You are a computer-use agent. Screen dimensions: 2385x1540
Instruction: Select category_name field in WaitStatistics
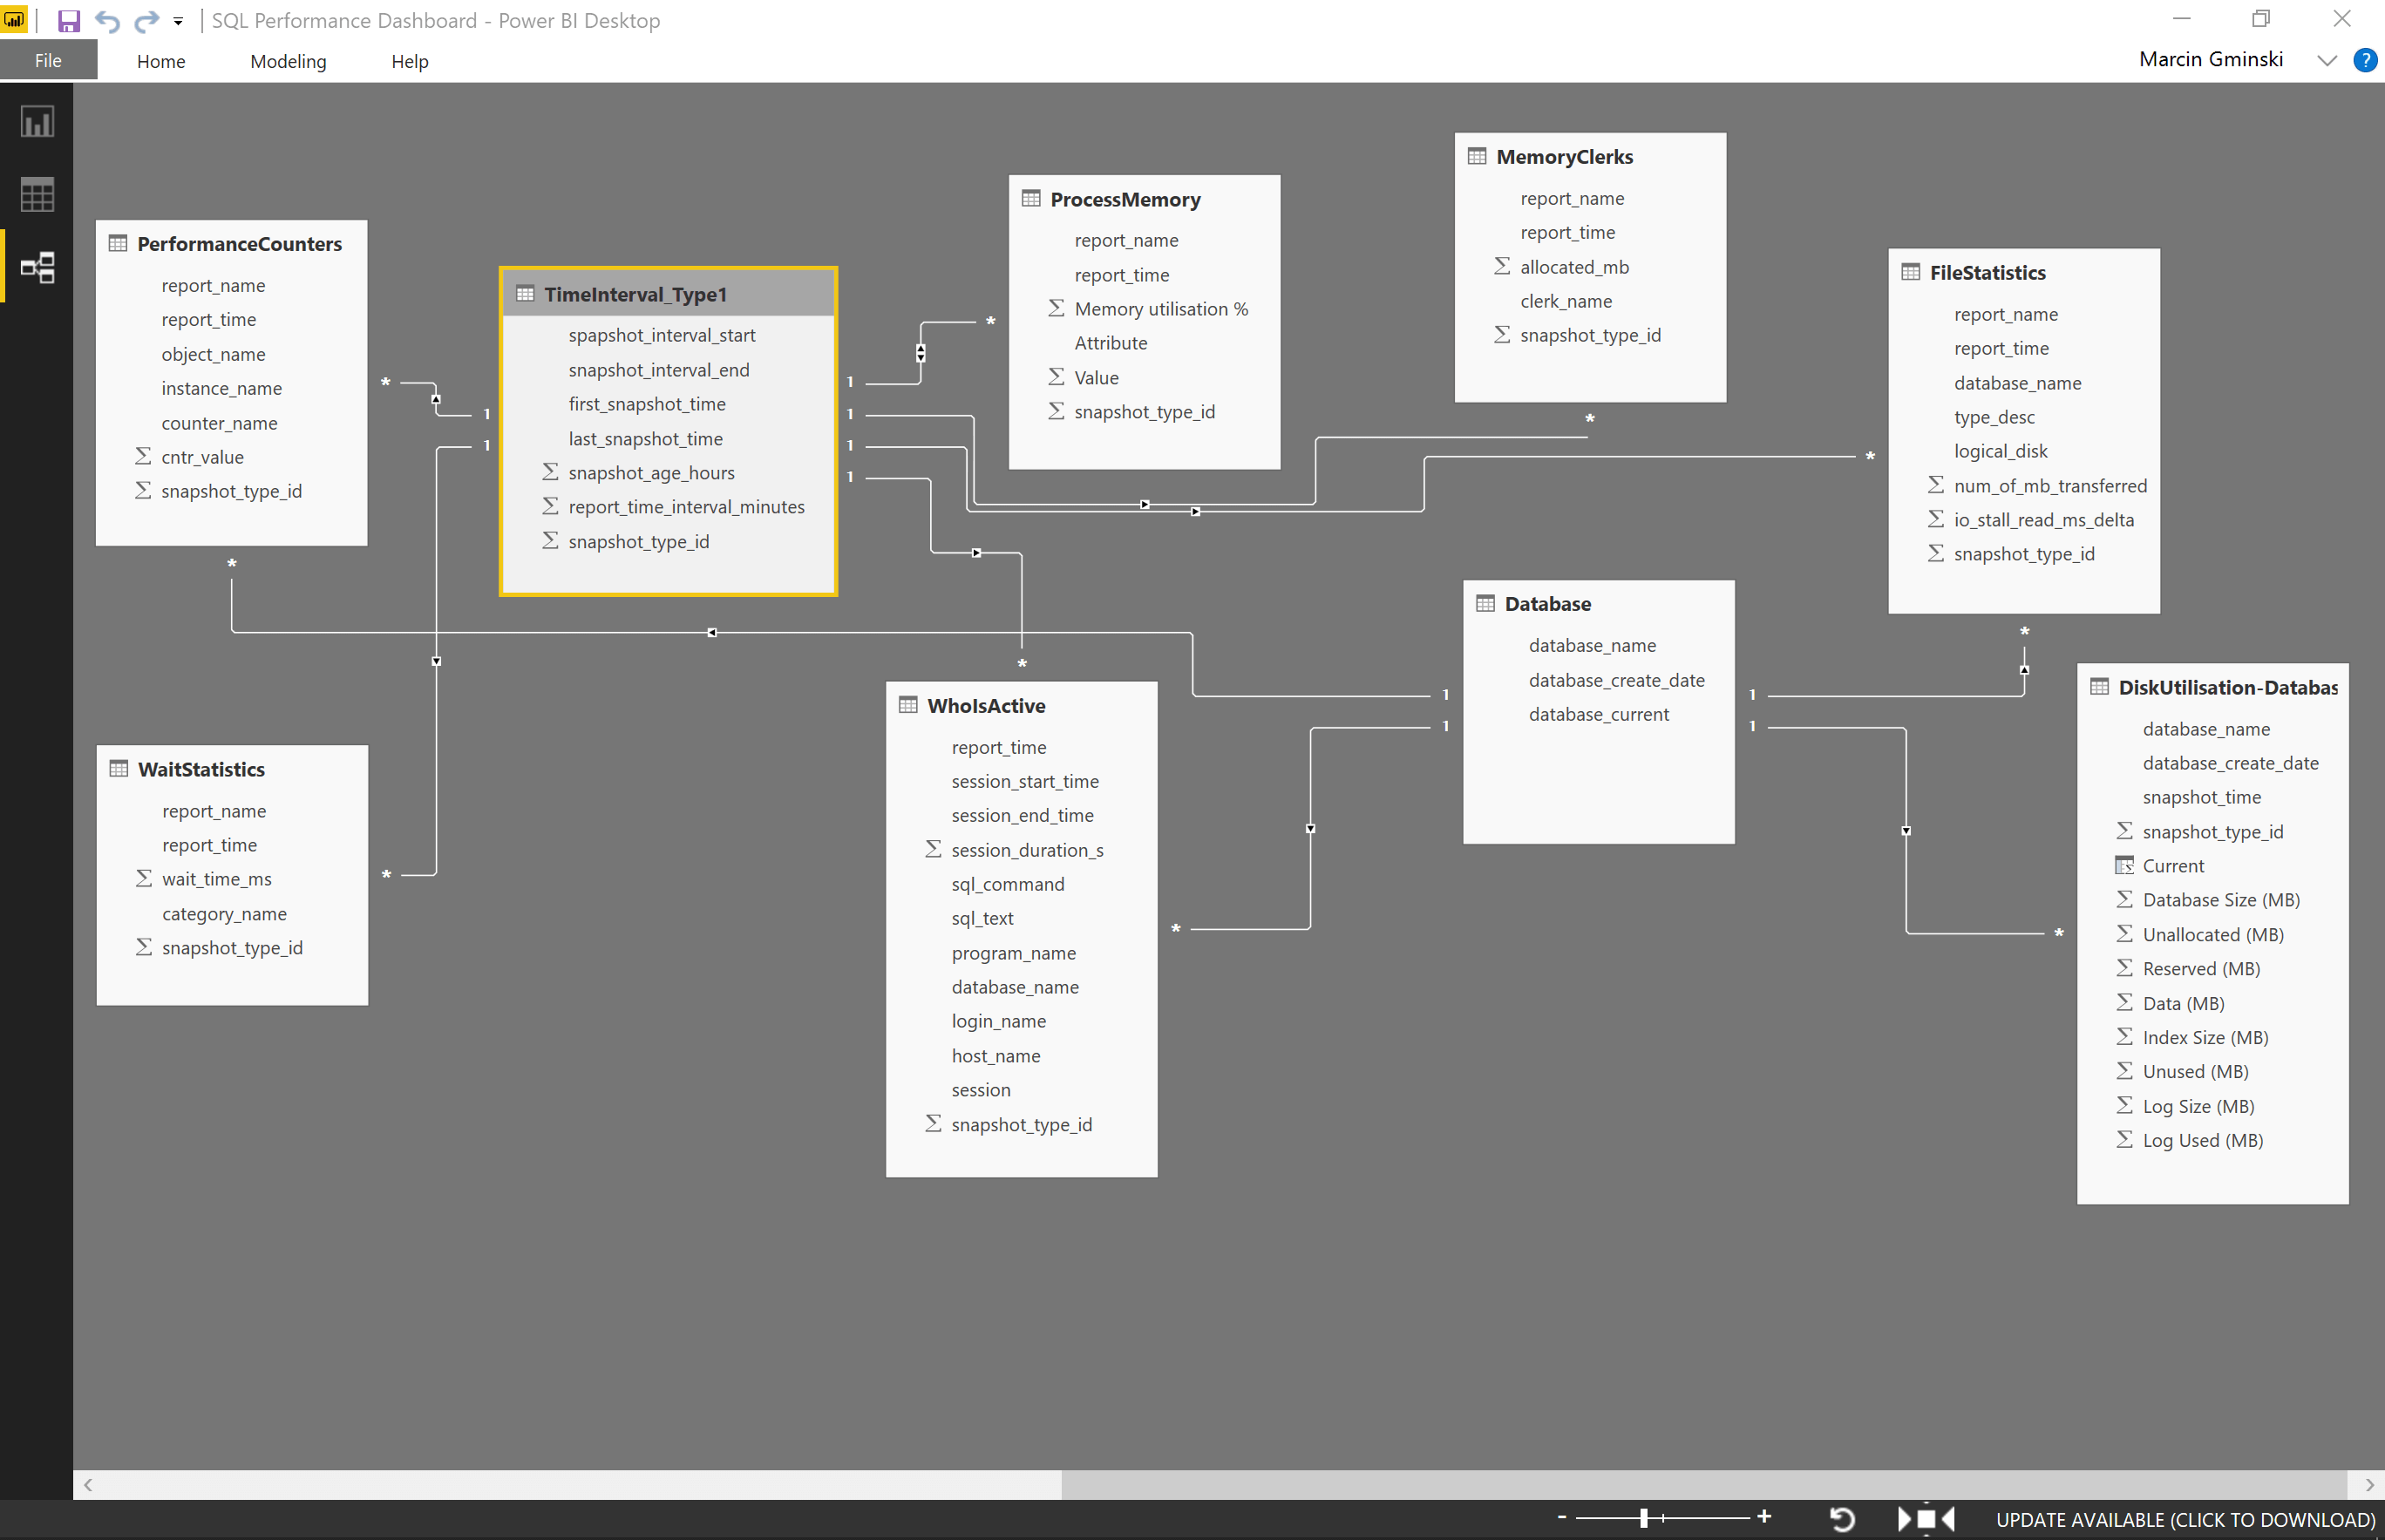click(x=224, y=914)
